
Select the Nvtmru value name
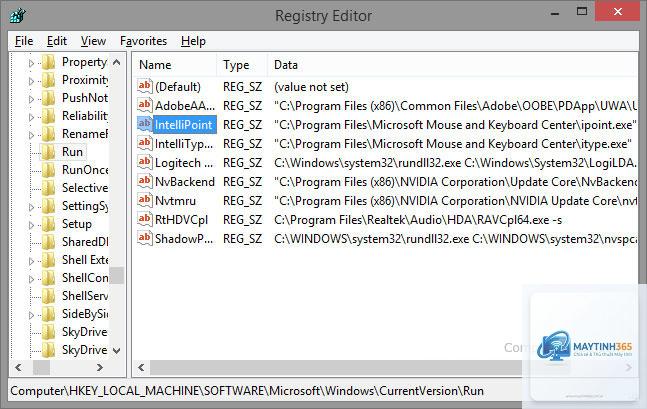(x=175, y=201)
